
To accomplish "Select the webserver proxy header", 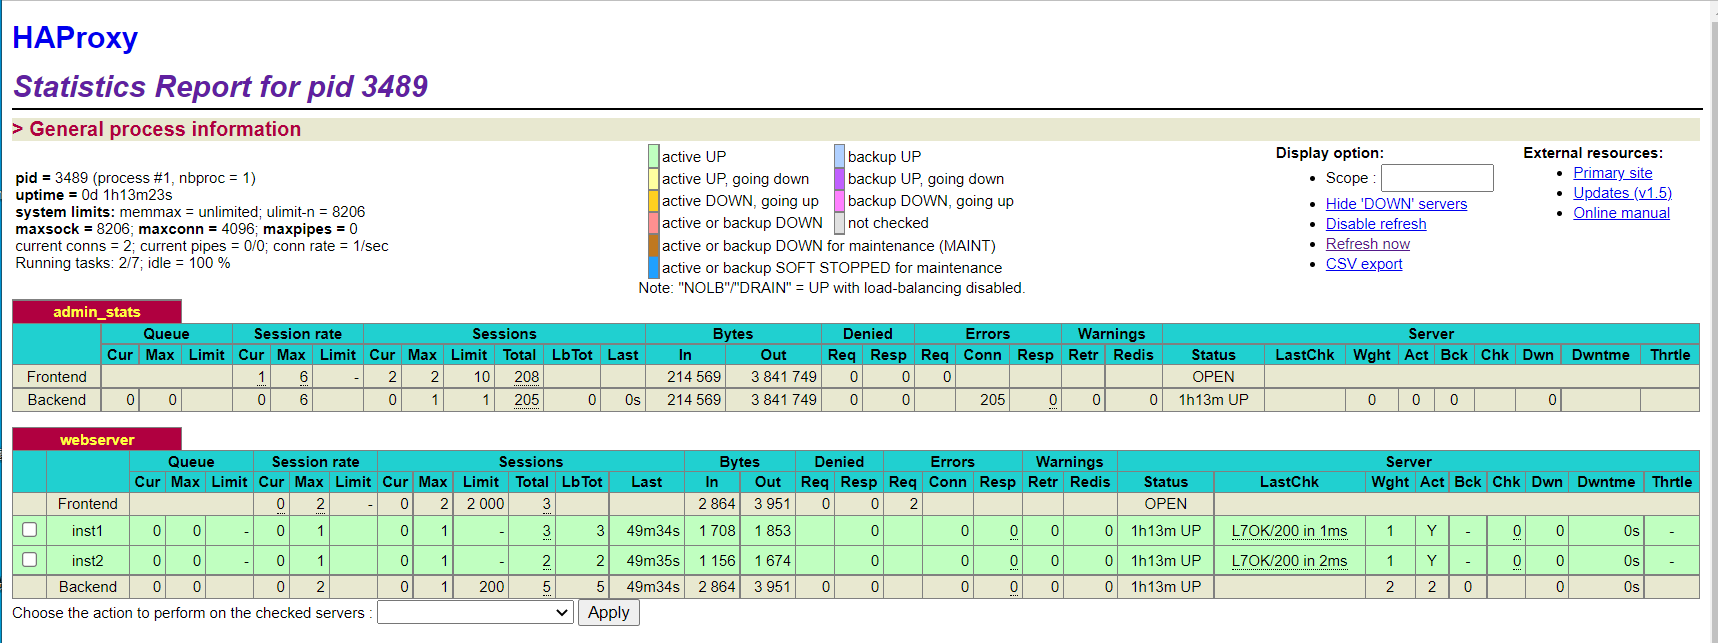I will pyautogui.click(x=96, y=440).
